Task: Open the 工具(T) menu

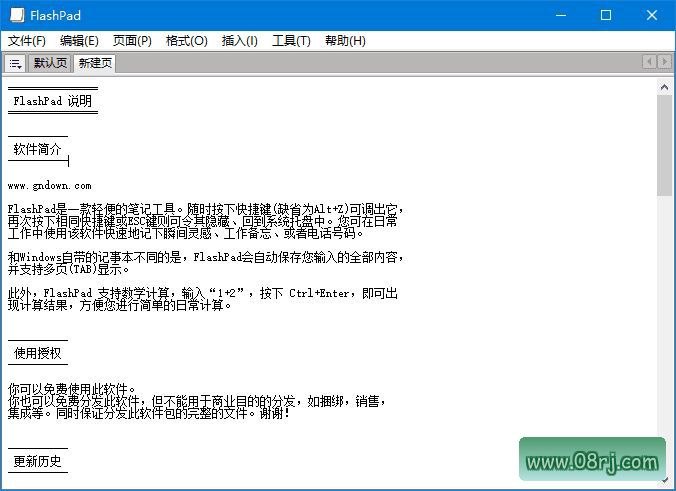Action: [x=291, y=41]
